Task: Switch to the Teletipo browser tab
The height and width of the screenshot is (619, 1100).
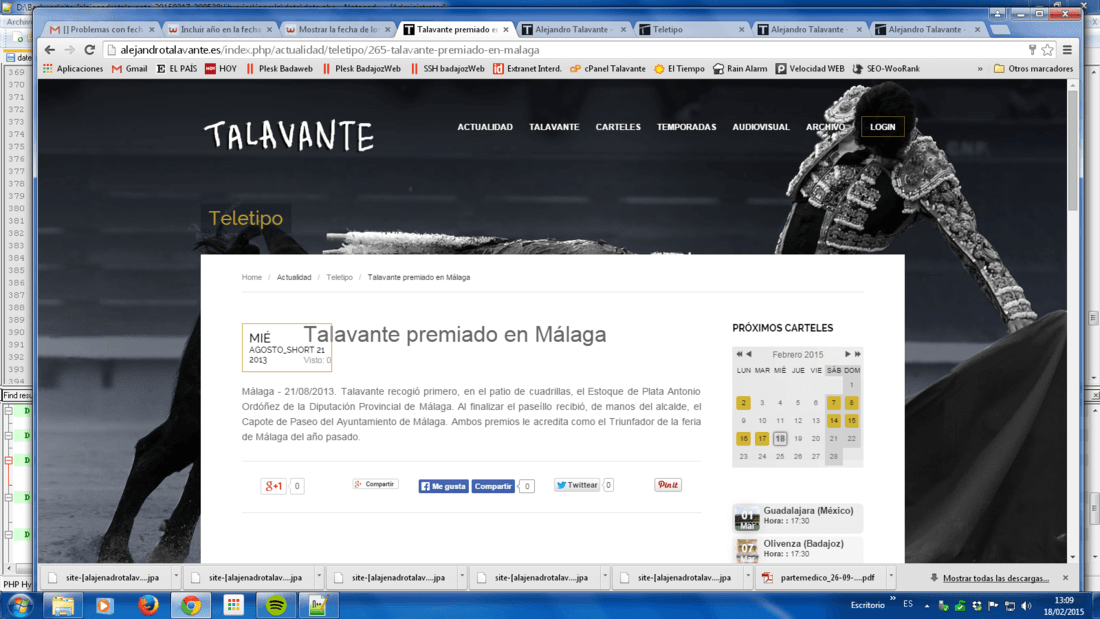Action: [692, 29]
